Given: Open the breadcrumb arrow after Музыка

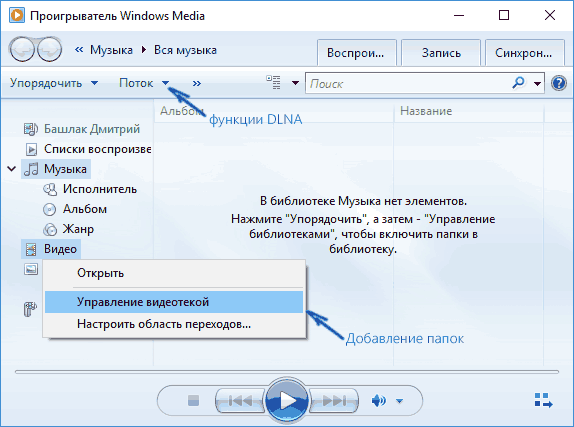Looking at the screenshot, I should tap(144, 49).
